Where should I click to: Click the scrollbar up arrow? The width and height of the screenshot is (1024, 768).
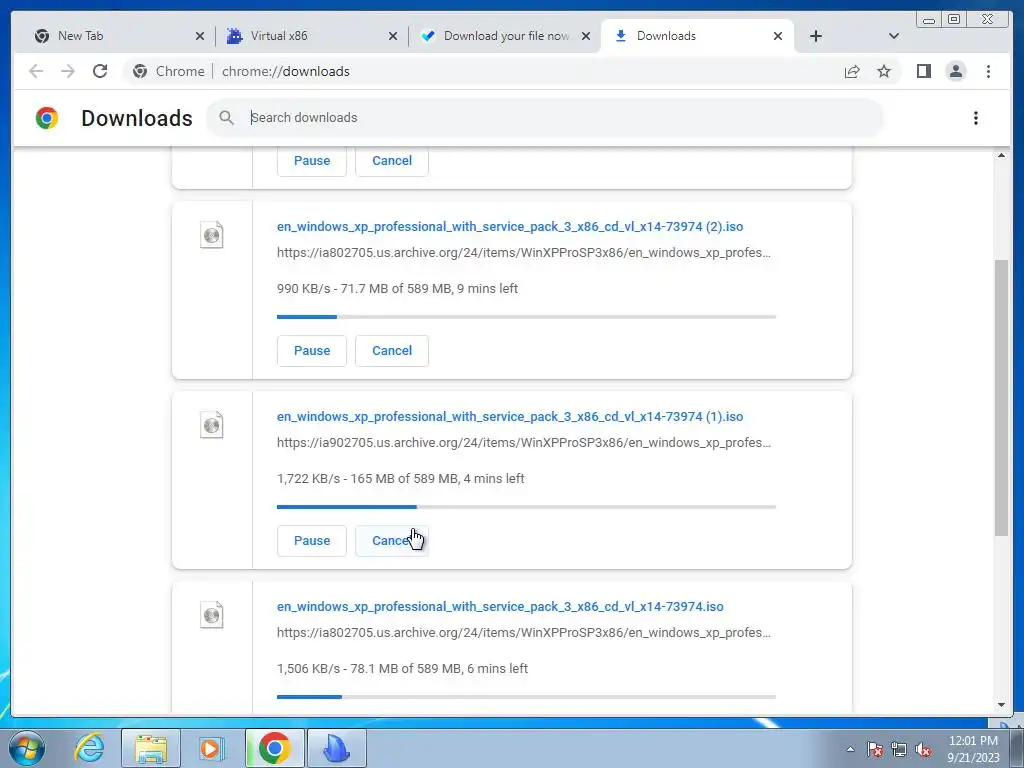[x=1002, y=155]
